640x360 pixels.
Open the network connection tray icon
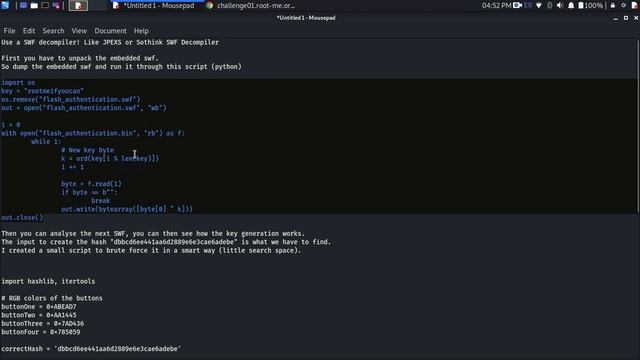539,5
